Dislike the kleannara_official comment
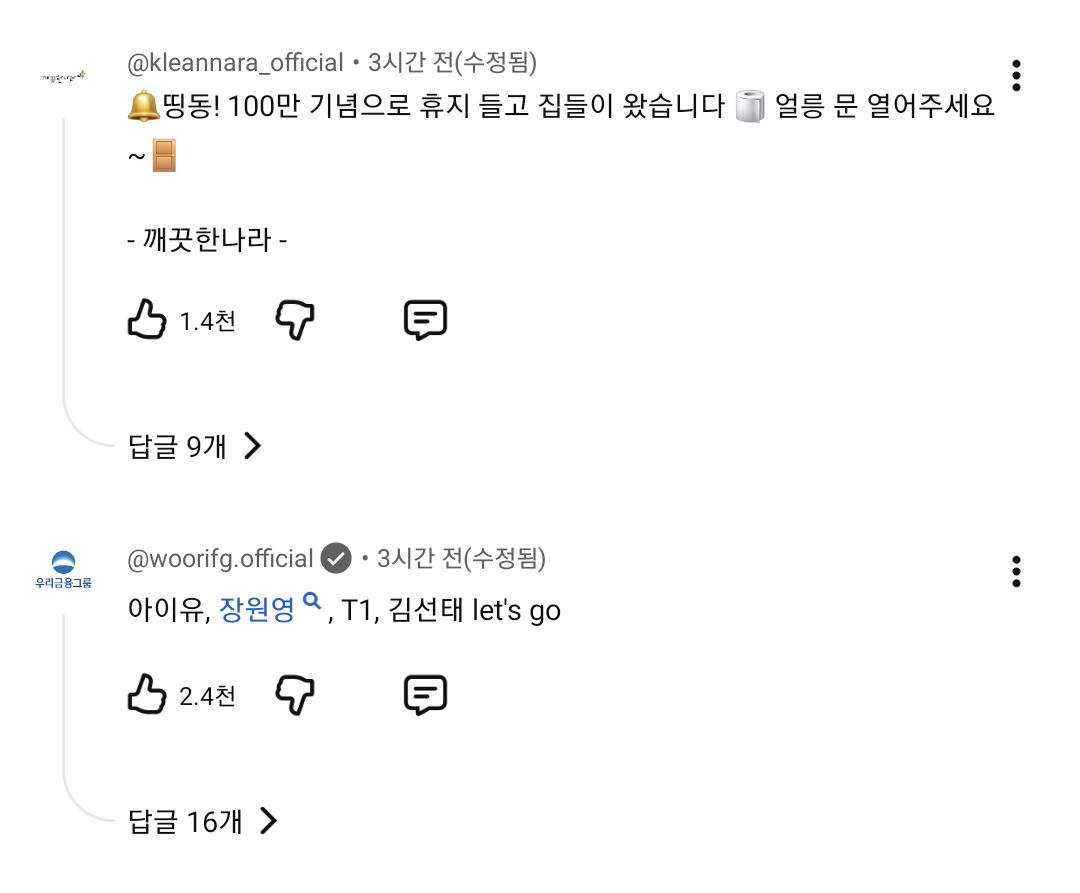This screenshot has width=1080, height=893. click(x=294, y=320)
